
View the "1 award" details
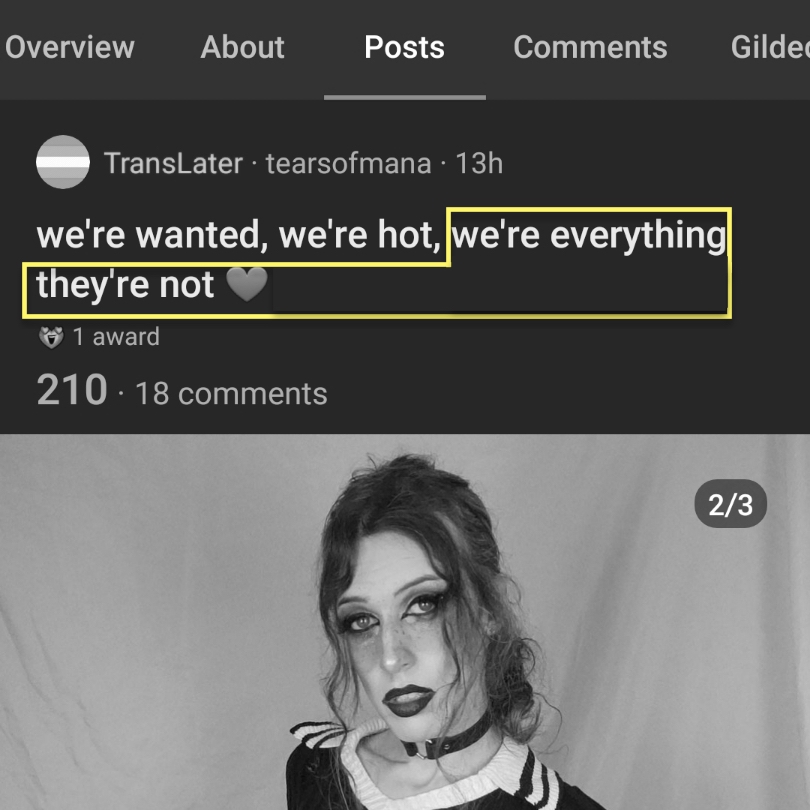[x=116, y=337]
